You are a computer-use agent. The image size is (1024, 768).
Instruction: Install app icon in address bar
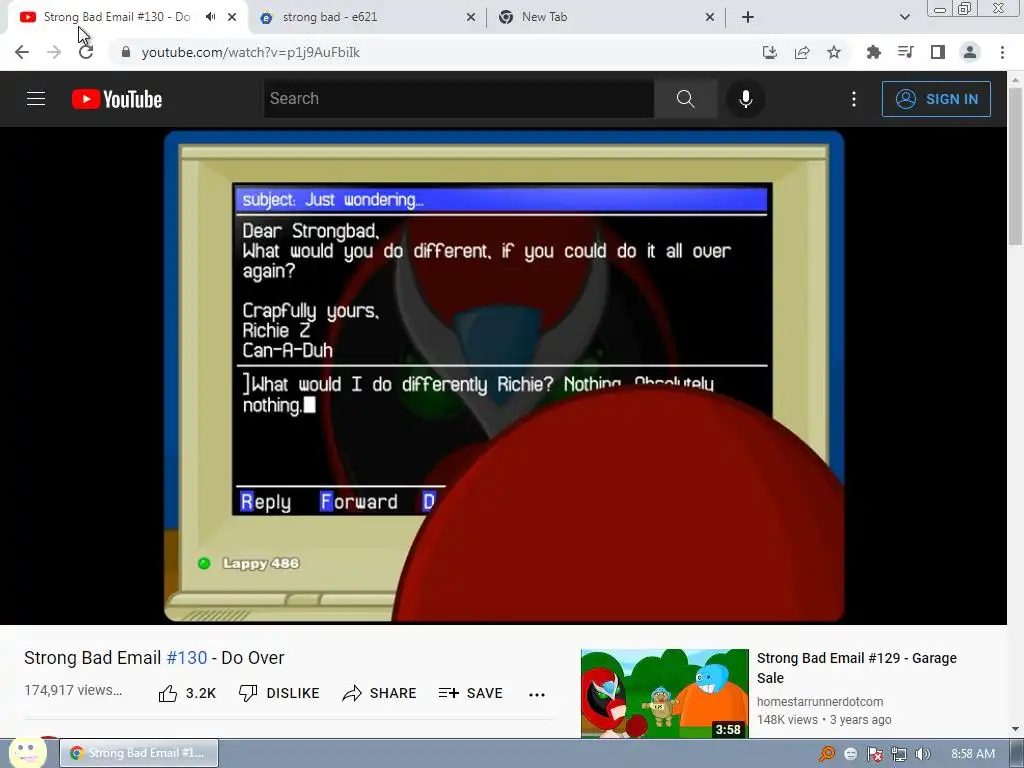(769, 52)
